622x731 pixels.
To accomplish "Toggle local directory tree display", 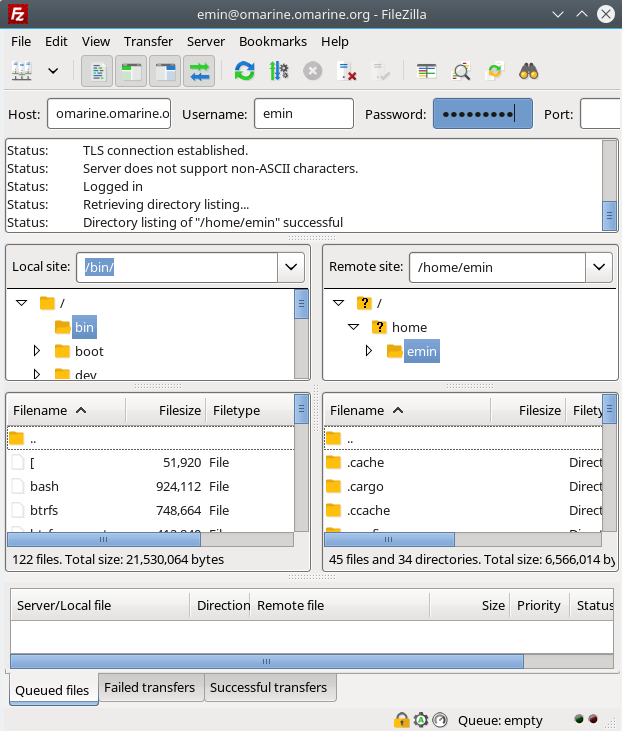I will [x=131, y=71].
